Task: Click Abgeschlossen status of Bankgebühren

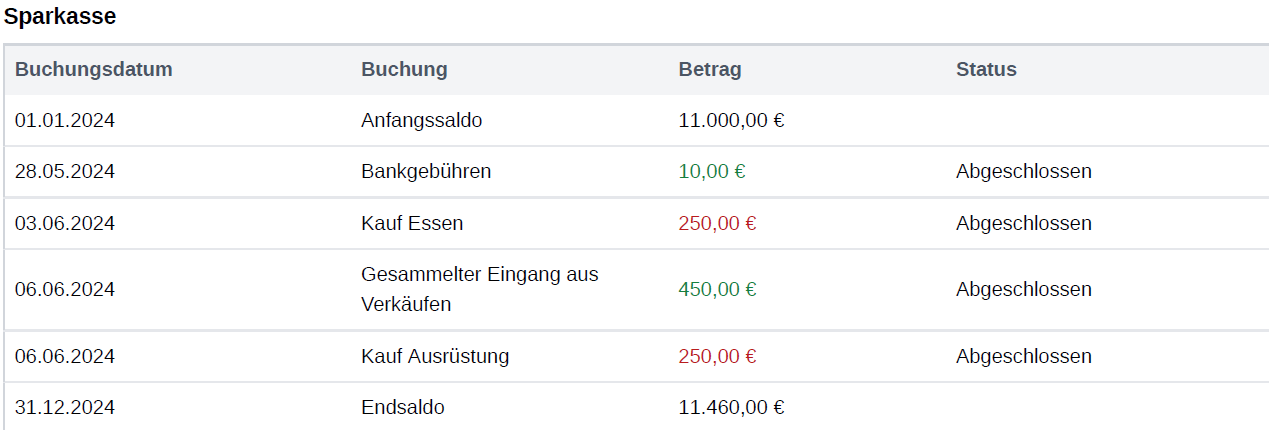Action: (x=1024, y=172)
